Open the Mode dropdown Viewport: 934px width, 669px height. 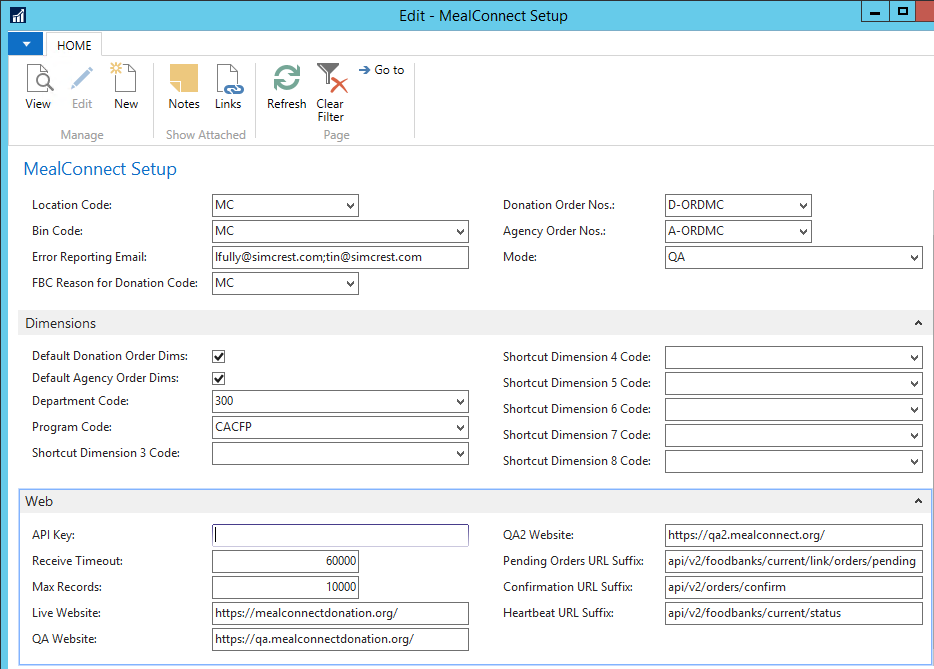pyautogui.click(x=914, y=258)
